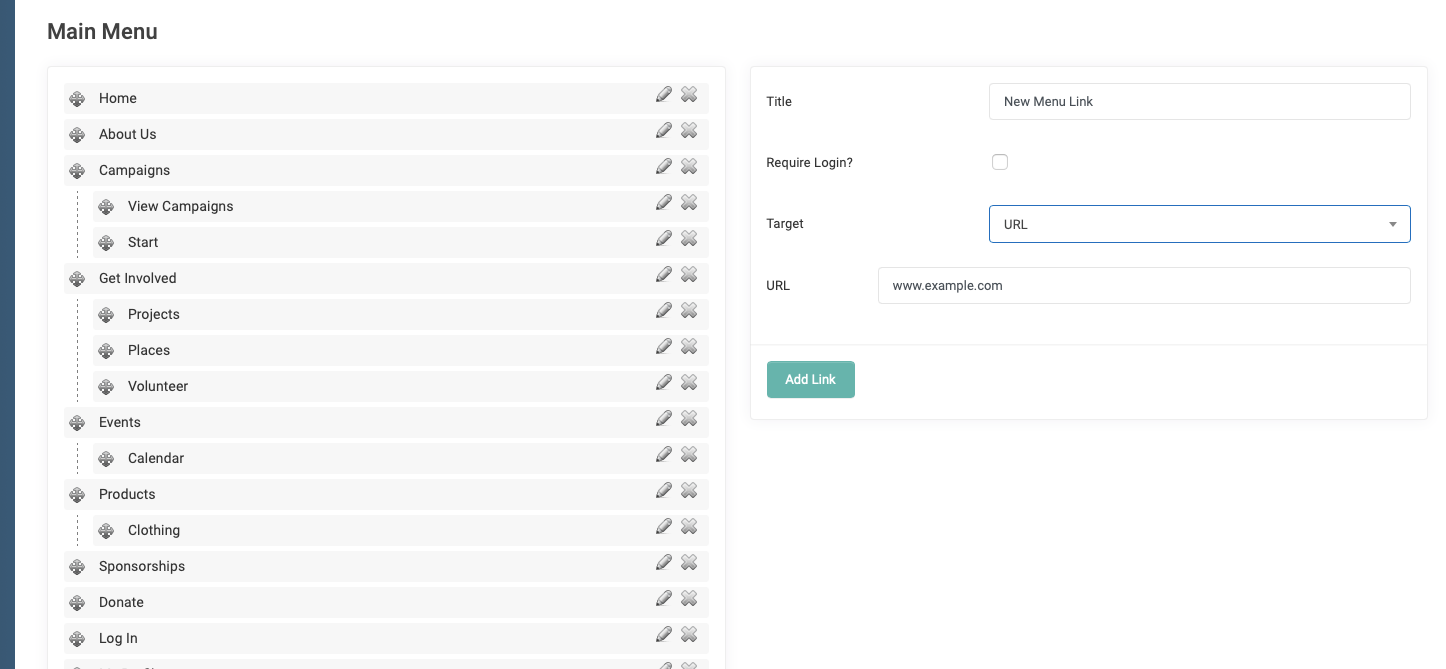Click the Title input field
Viewport: 1446px width, 669px height.
(x=1199, y=101)
